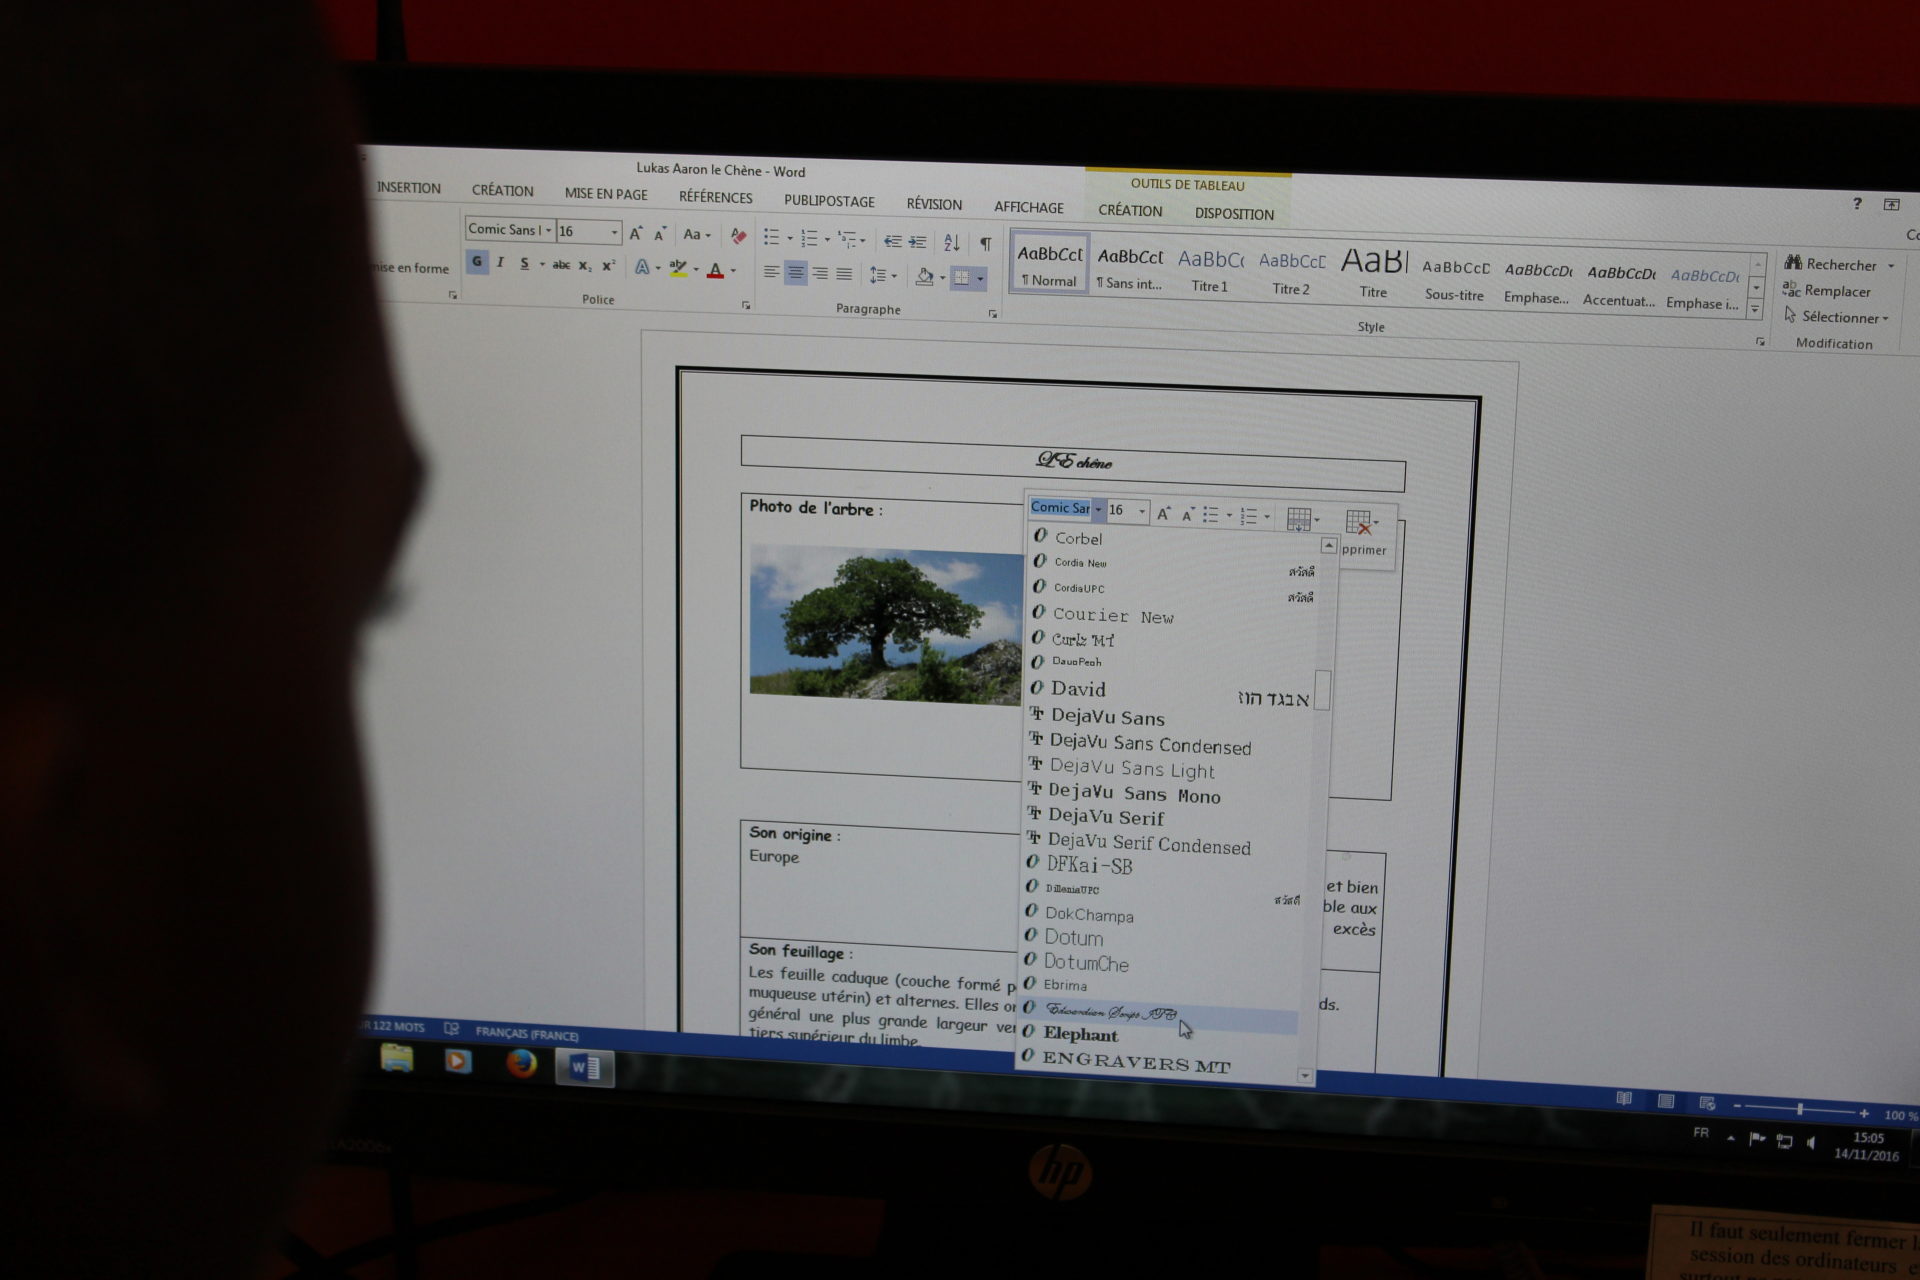Screen dimensions: 1920x1280
Task: Increase paragraph indent
Action: click(917, 242)
